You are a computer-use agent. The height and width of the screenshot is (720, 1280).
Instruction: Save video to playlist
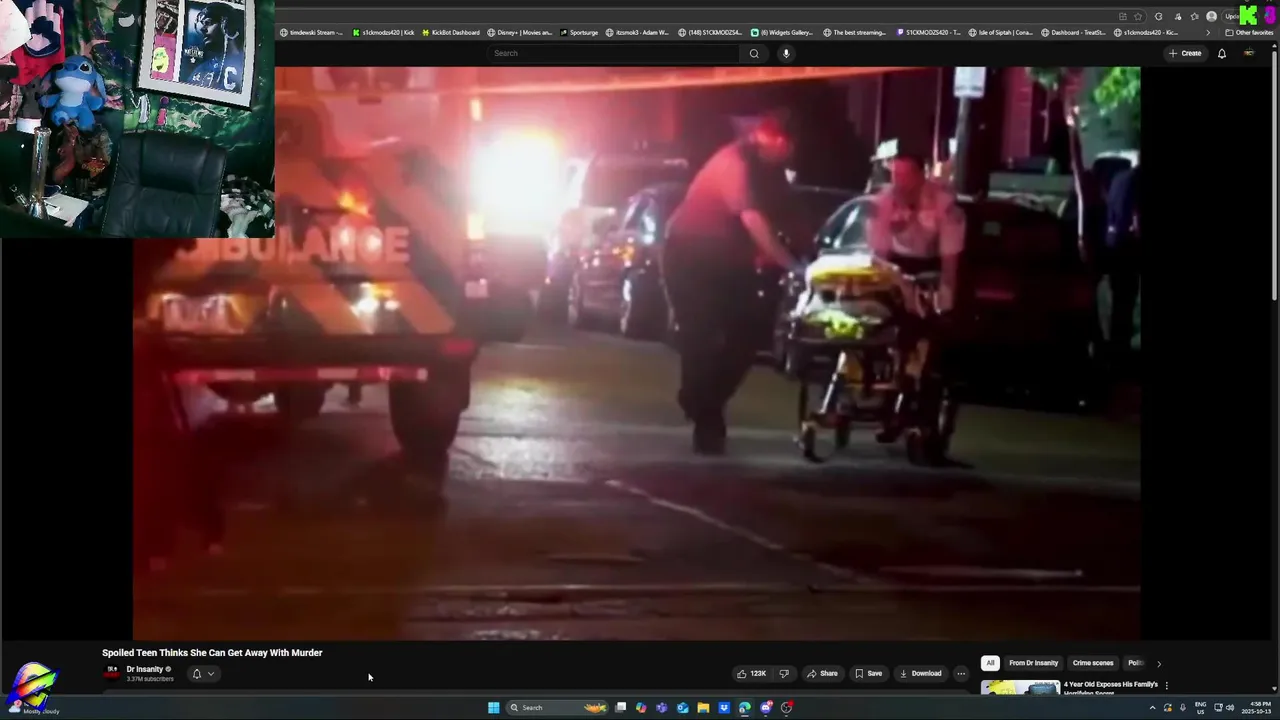(x=868, y=673)
